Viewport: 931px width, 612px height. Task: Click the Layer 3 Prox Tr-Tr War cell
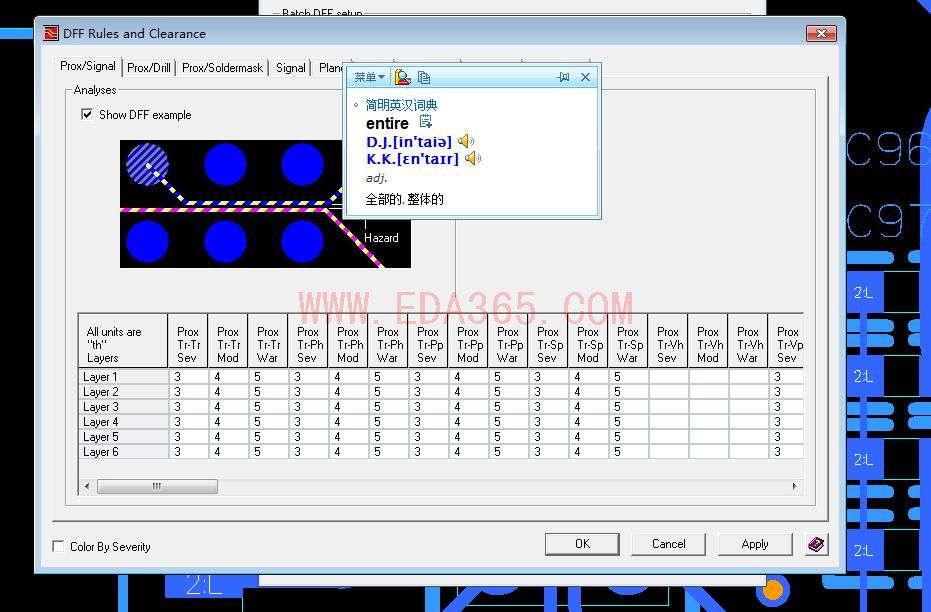pos(268,407)
